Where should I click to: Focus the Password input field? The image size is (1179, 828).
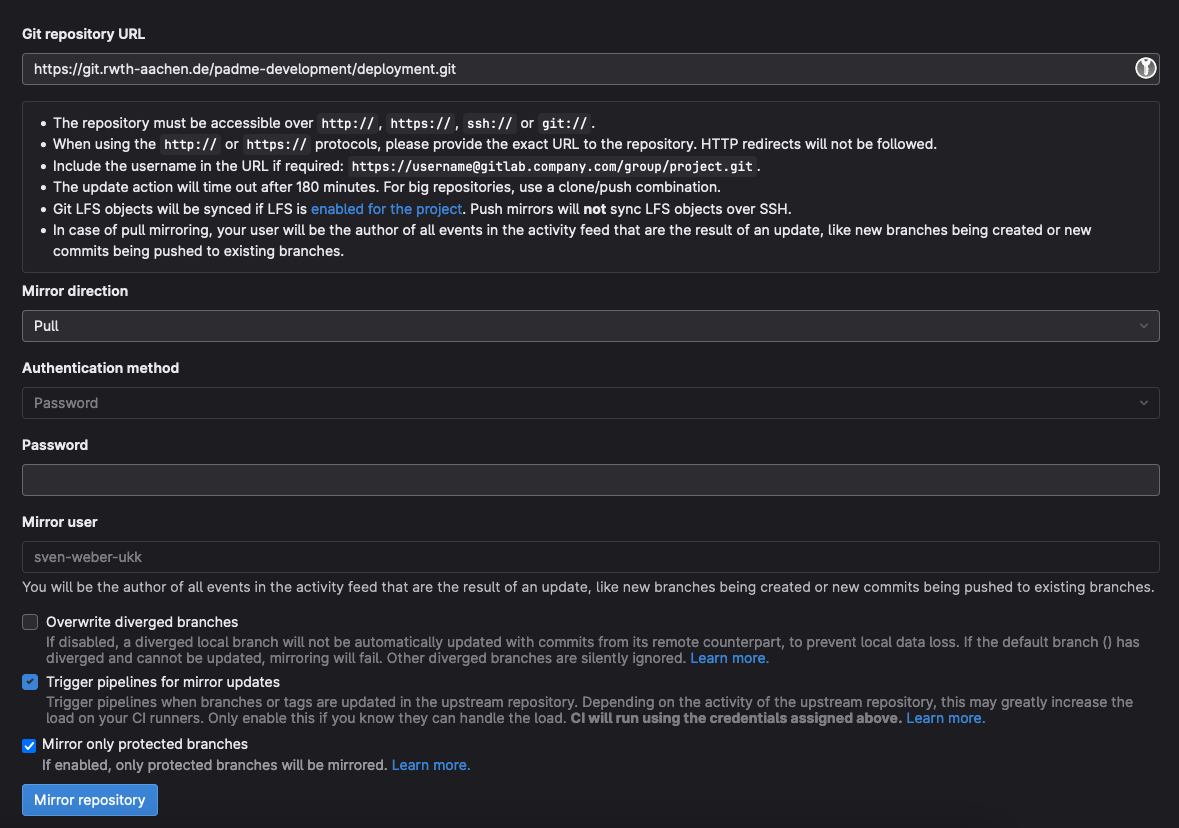point(590,480)
